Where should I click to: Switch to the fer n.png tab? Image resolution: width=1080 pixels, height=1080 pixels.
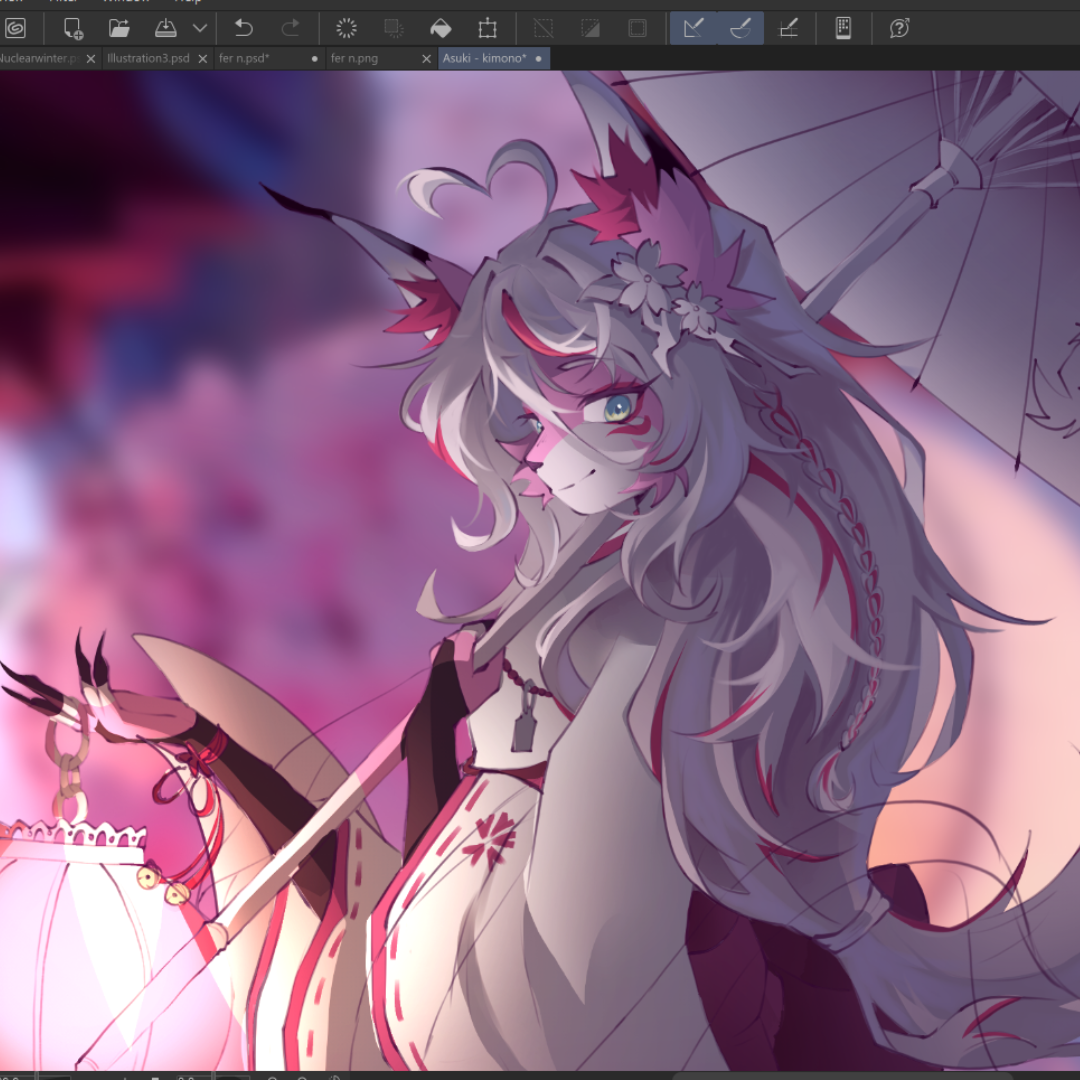click(354, 59)
